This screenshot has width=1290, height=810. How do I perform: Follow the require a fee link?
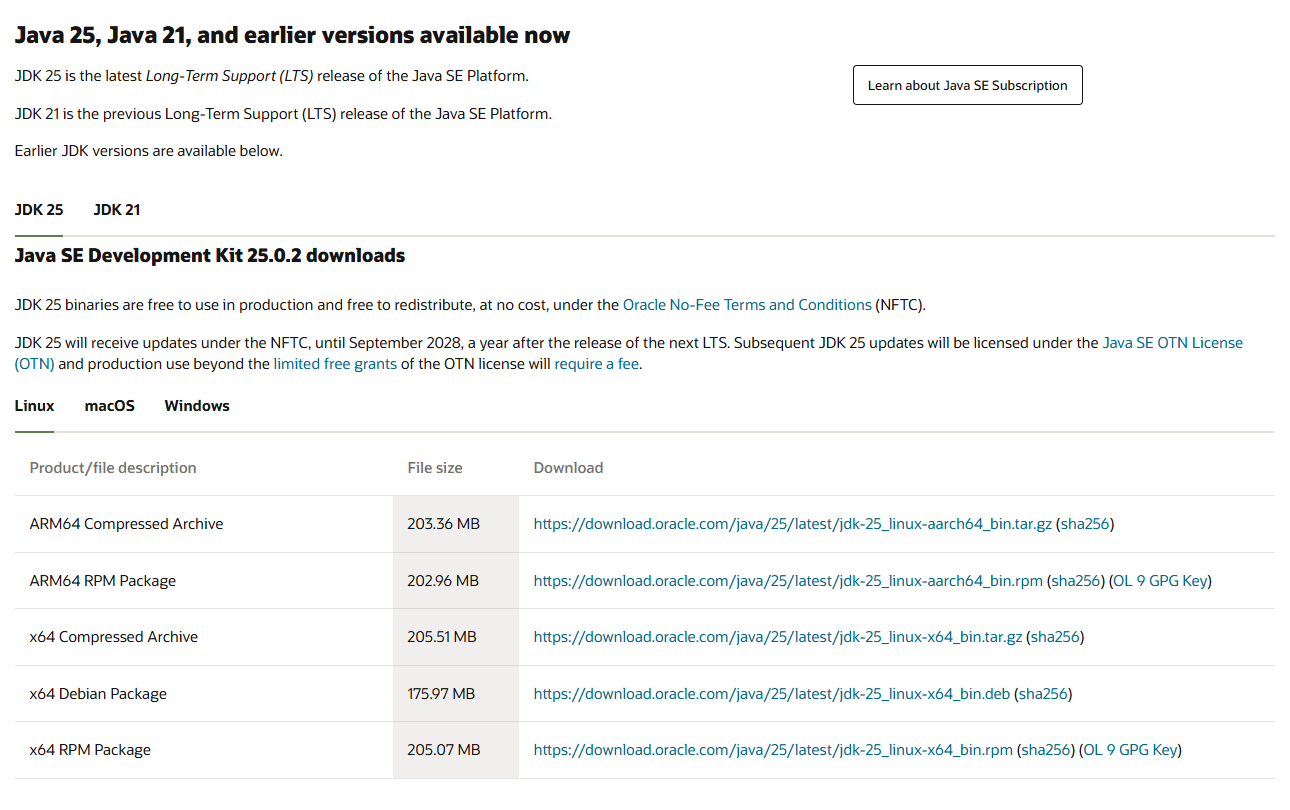pyautogui.click(x=596, y=364)
